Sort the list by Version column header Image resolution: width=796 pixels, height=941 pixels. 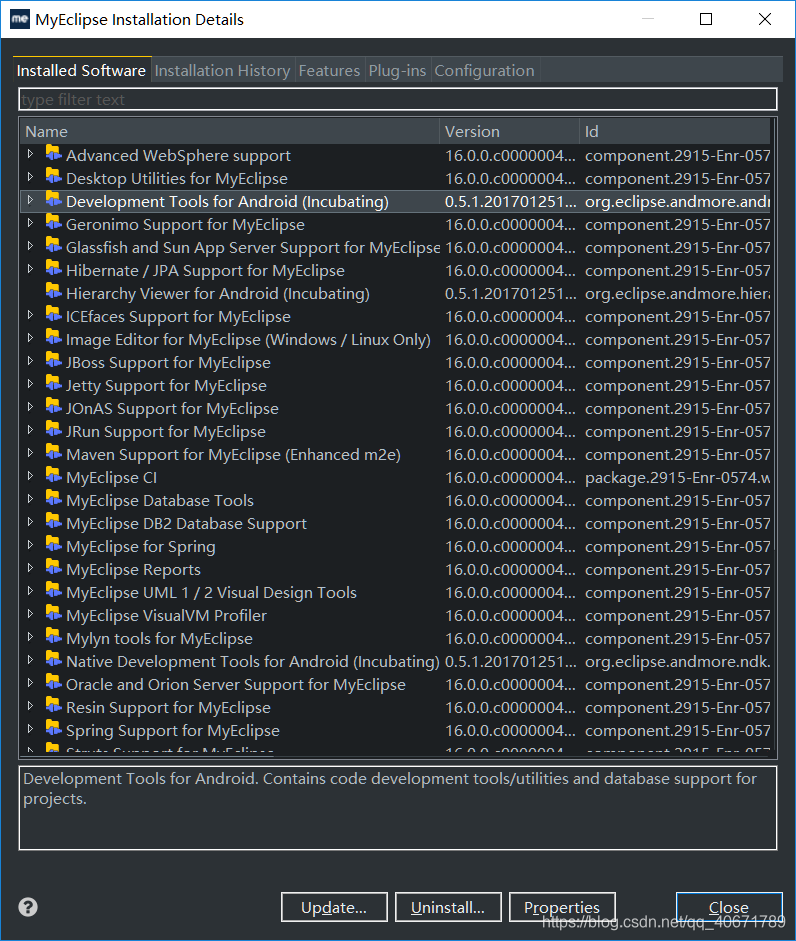click(x=509, y=131)
